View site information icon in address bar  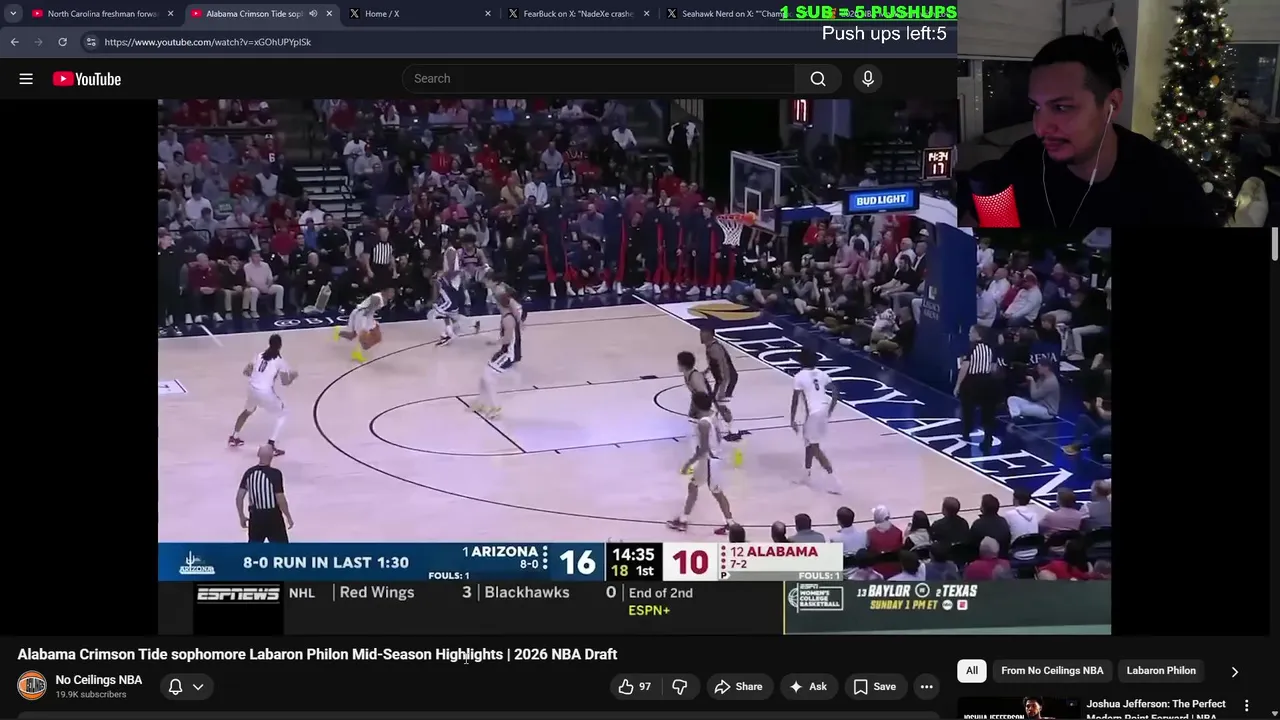91,42
